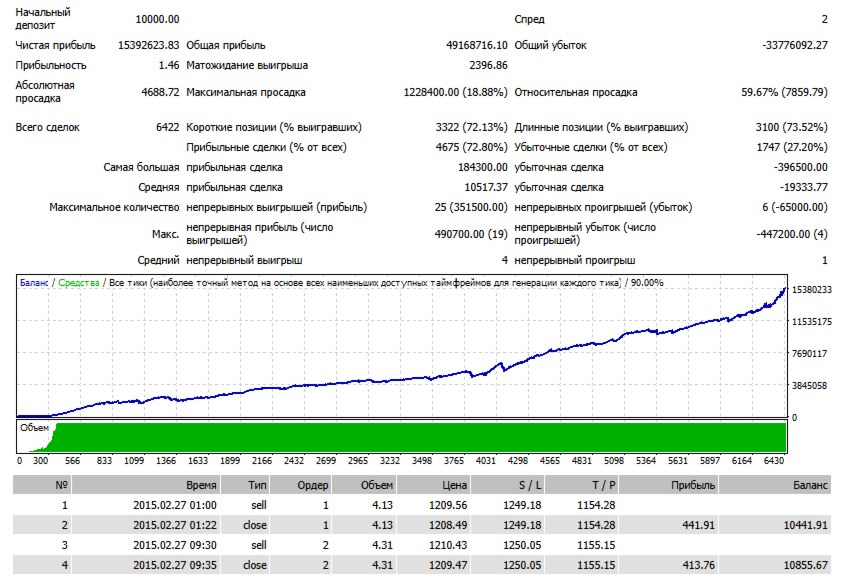The image size is (844, 578).
Task: Click the long positions value 3100 (73.52%)
Action: coord(792,127)
